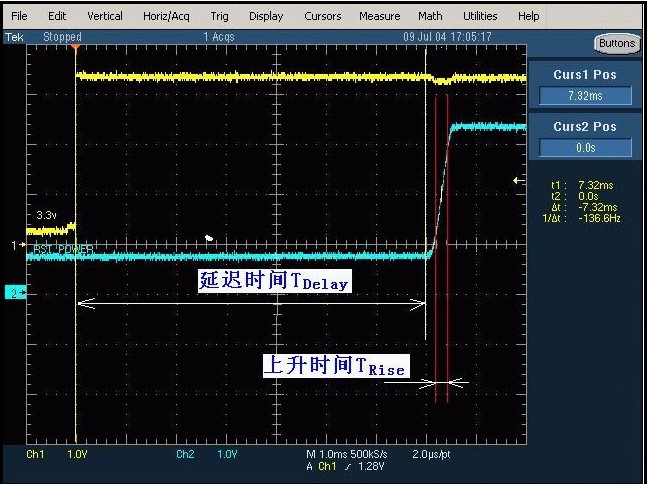Open the Horiz/Acq menu
Viewport: 649px width, 484px height.
[x=166, y=16]
